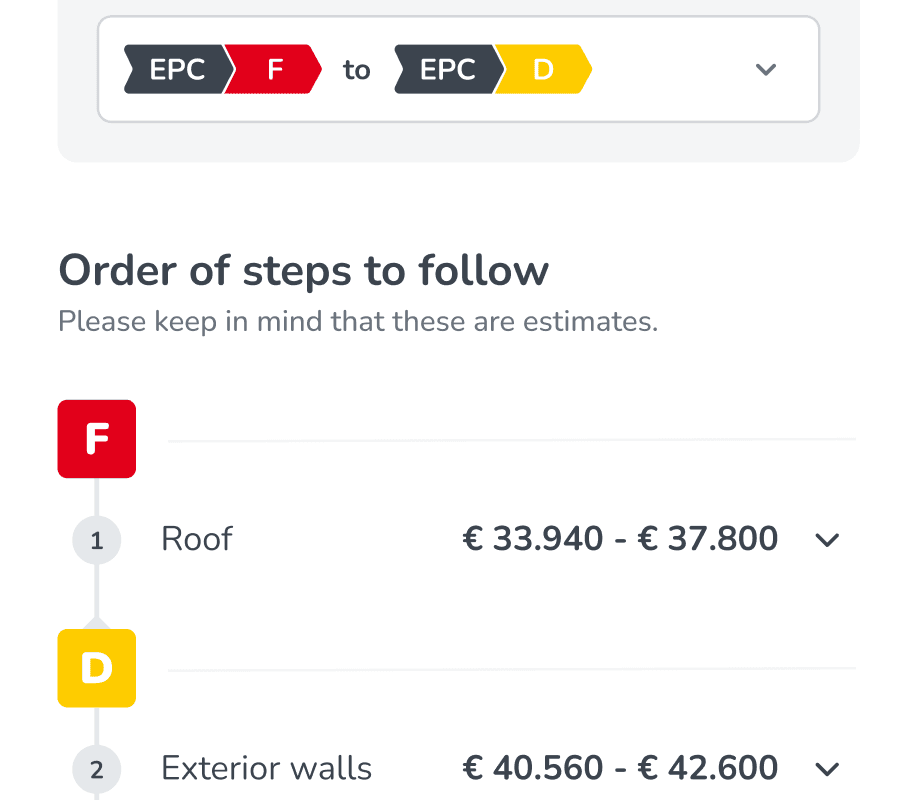Image resolution: width=919 pixels, height=800 pixels.
Task: Click empty space inside the EPC selector box
Action: click(670, 70)
